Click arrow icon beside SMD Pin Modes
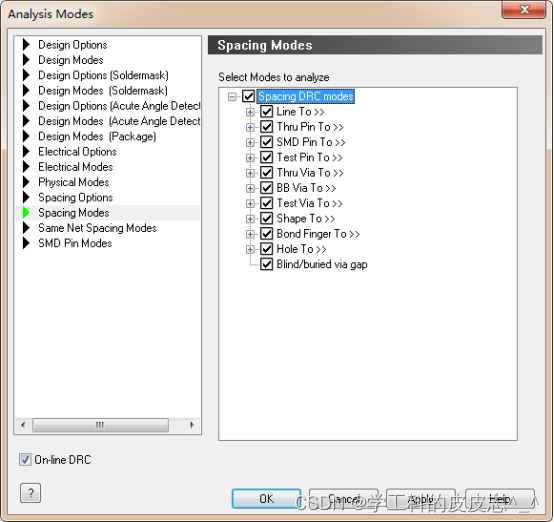Image resolution: width=554 pixels, height=522 pixels. point(26,243)
